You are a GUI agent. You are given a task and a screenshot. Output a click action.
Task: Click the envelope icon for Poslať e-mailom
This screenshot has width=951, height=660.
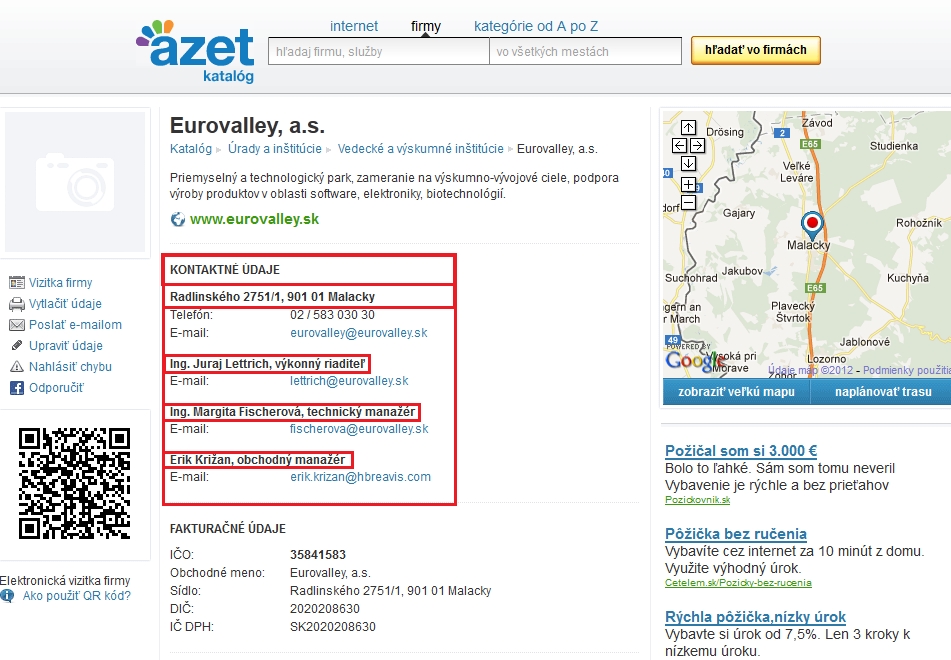tap(17, 325)
